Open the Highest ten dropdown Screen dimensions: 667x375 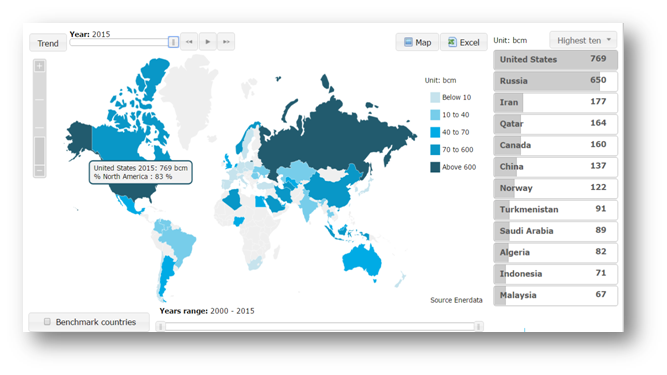tap(583, 40)
